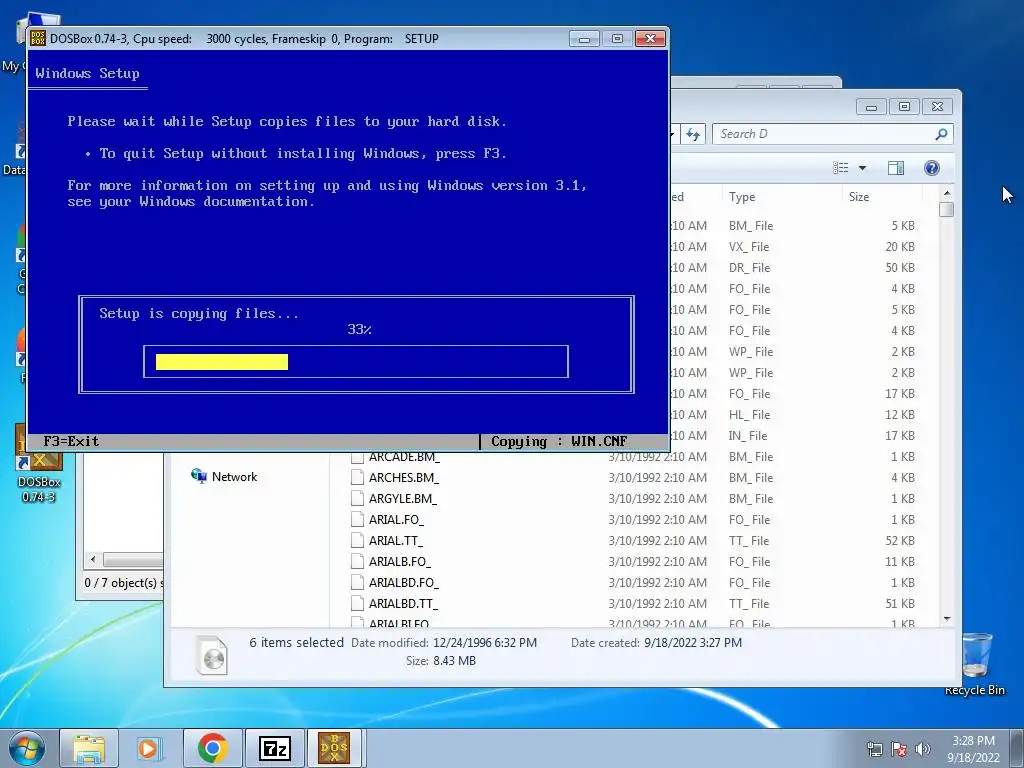This screenshot has height=768, width=1024.
Task: Open Windows Explorer from the taskbar
Action: point(89,748)
